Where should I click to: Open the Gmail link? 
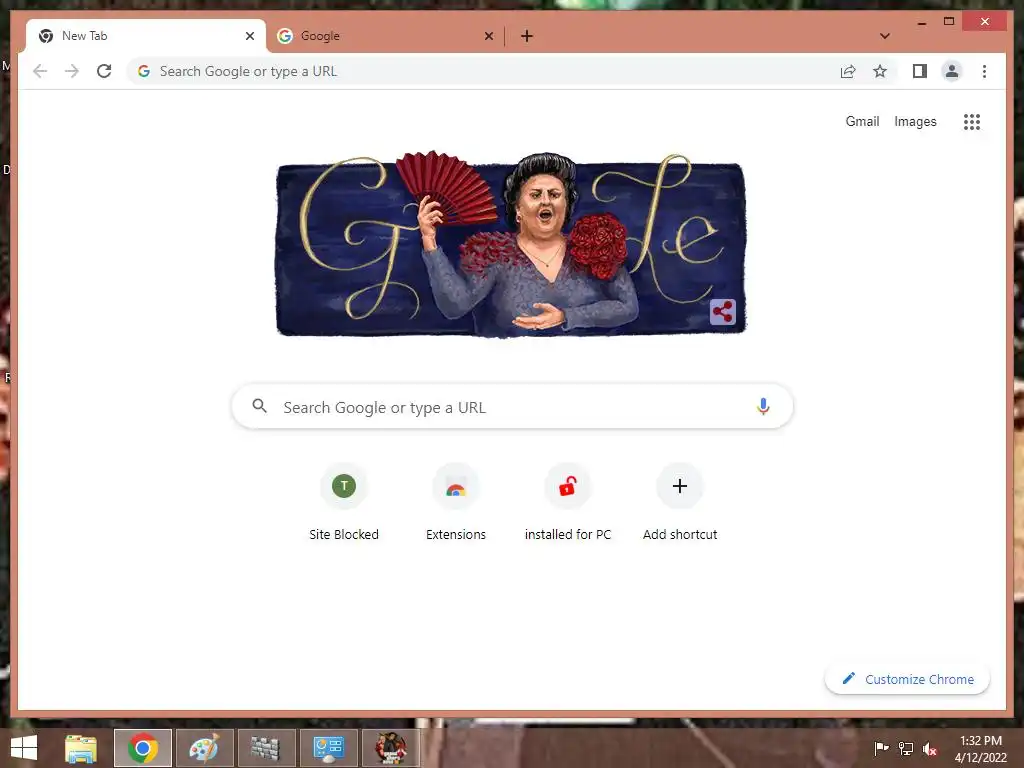(x=862, y=121)
